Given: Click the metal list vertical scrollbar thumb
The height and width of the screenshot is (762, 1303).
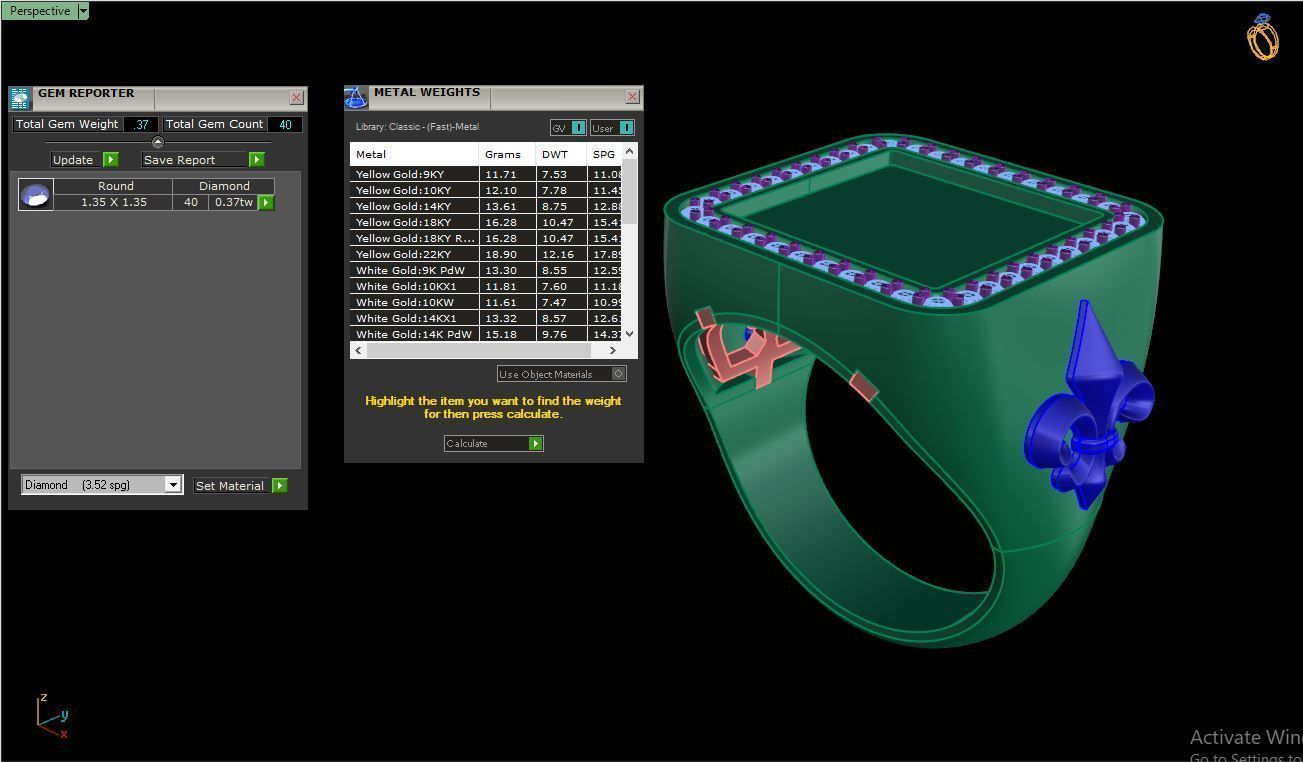Looking at the screenshot, I should pos(629,191).
